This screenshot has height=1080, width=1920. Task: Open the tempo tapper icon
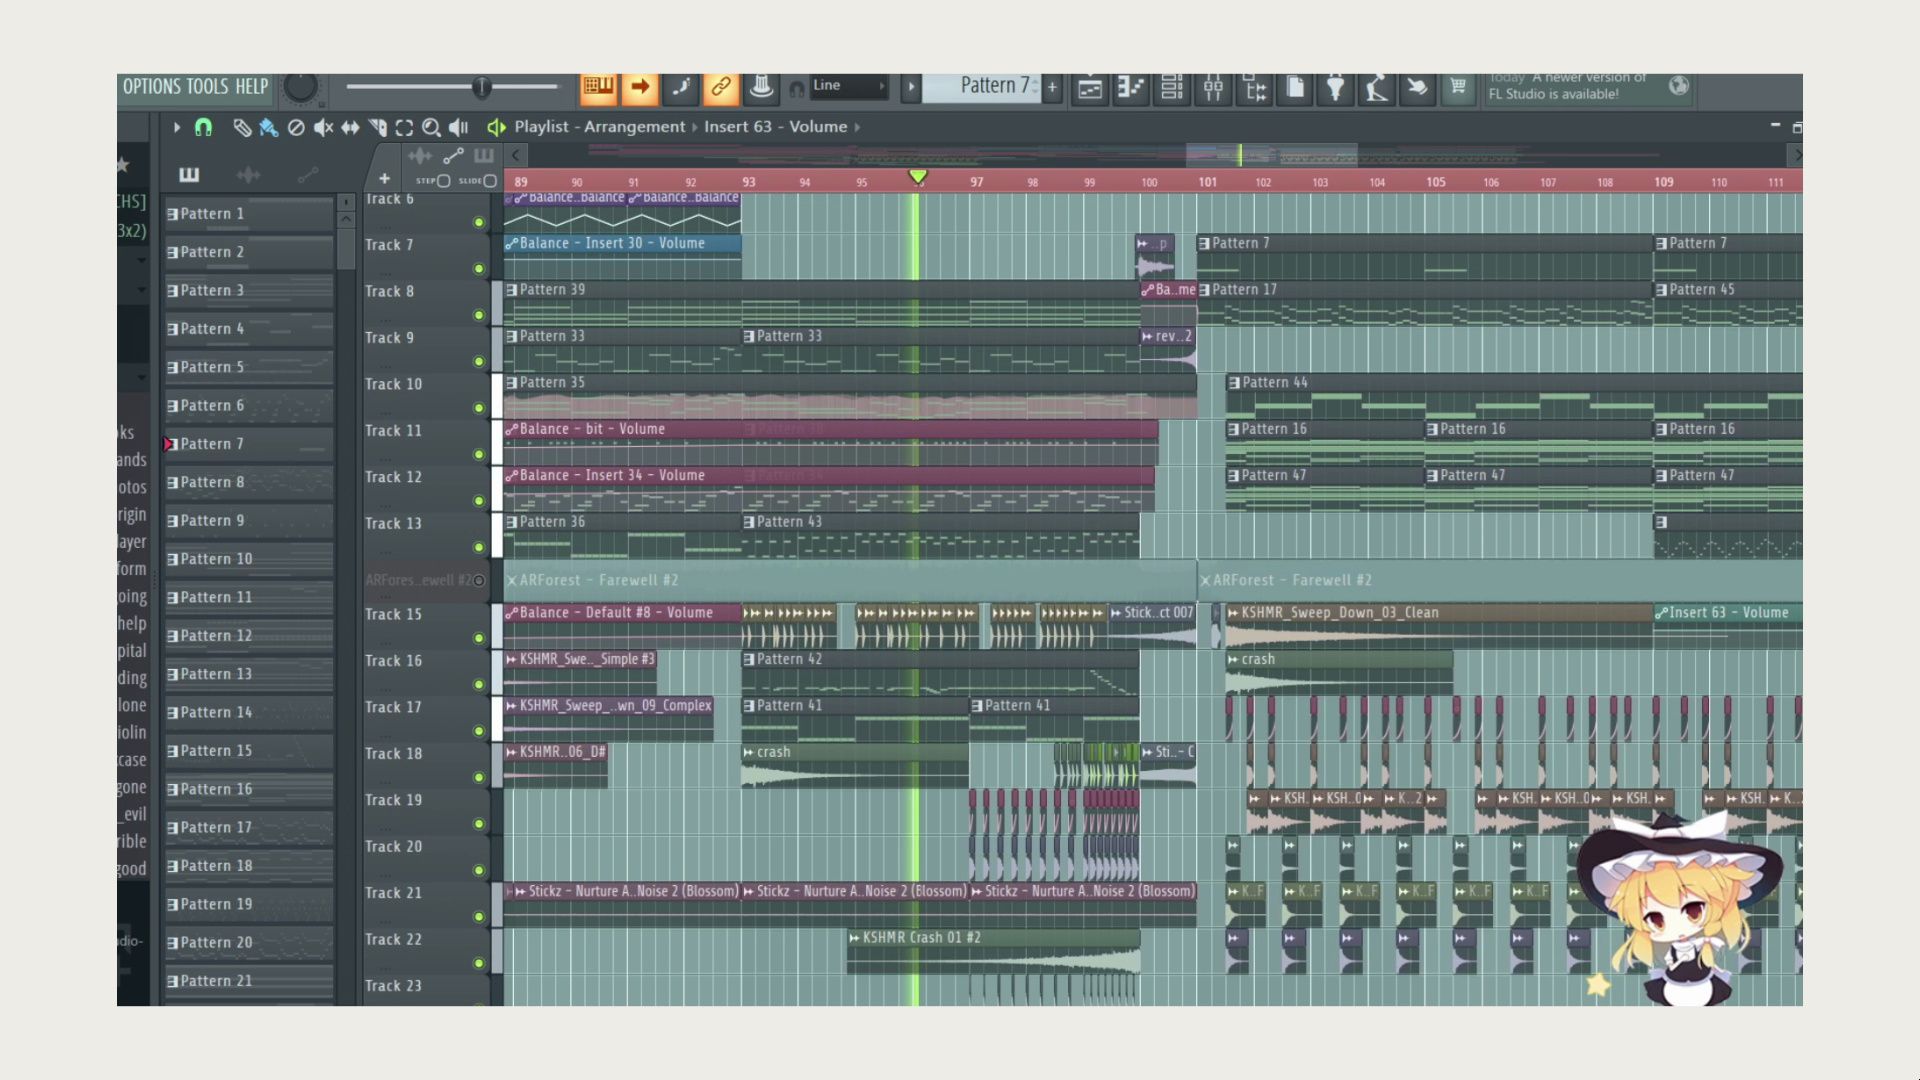click(1376, 88)
